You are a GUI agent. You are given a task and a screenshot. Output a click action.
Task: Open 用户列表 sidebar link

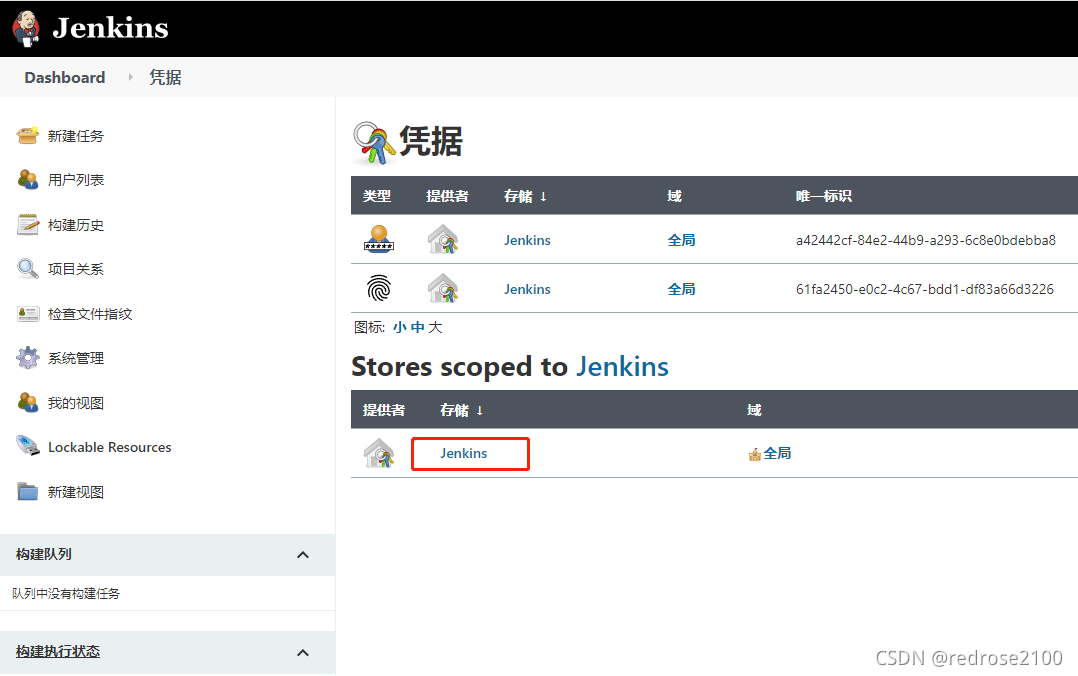(x=76, y=180)
